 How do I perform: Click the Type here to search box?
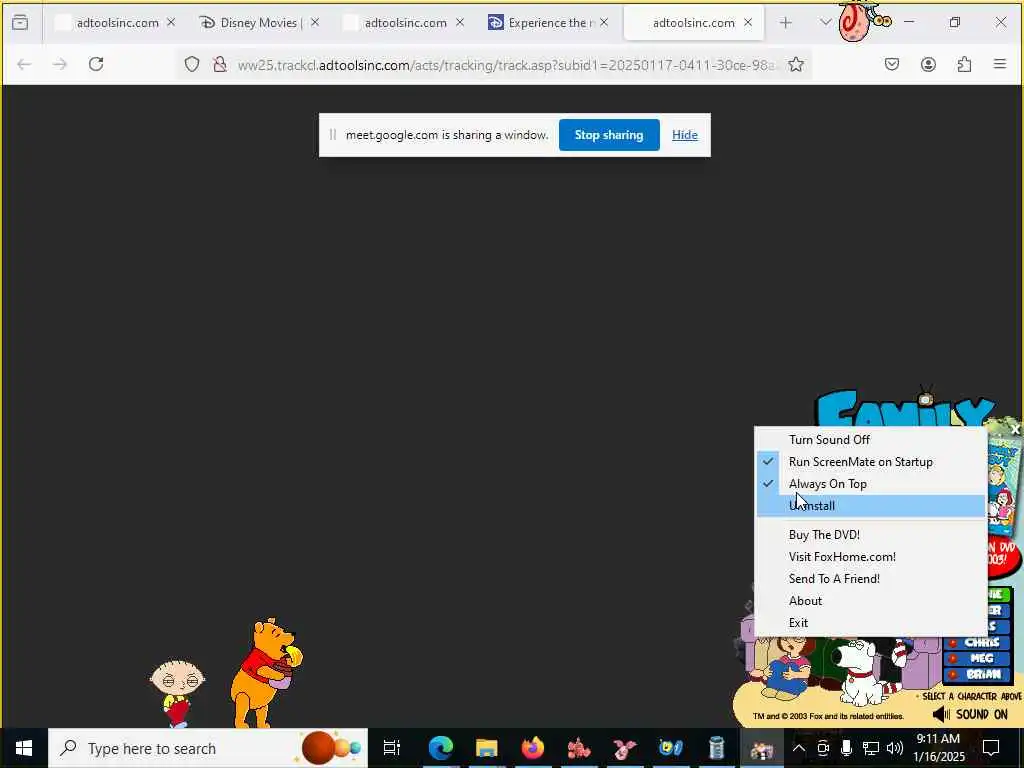pos(208,748)
